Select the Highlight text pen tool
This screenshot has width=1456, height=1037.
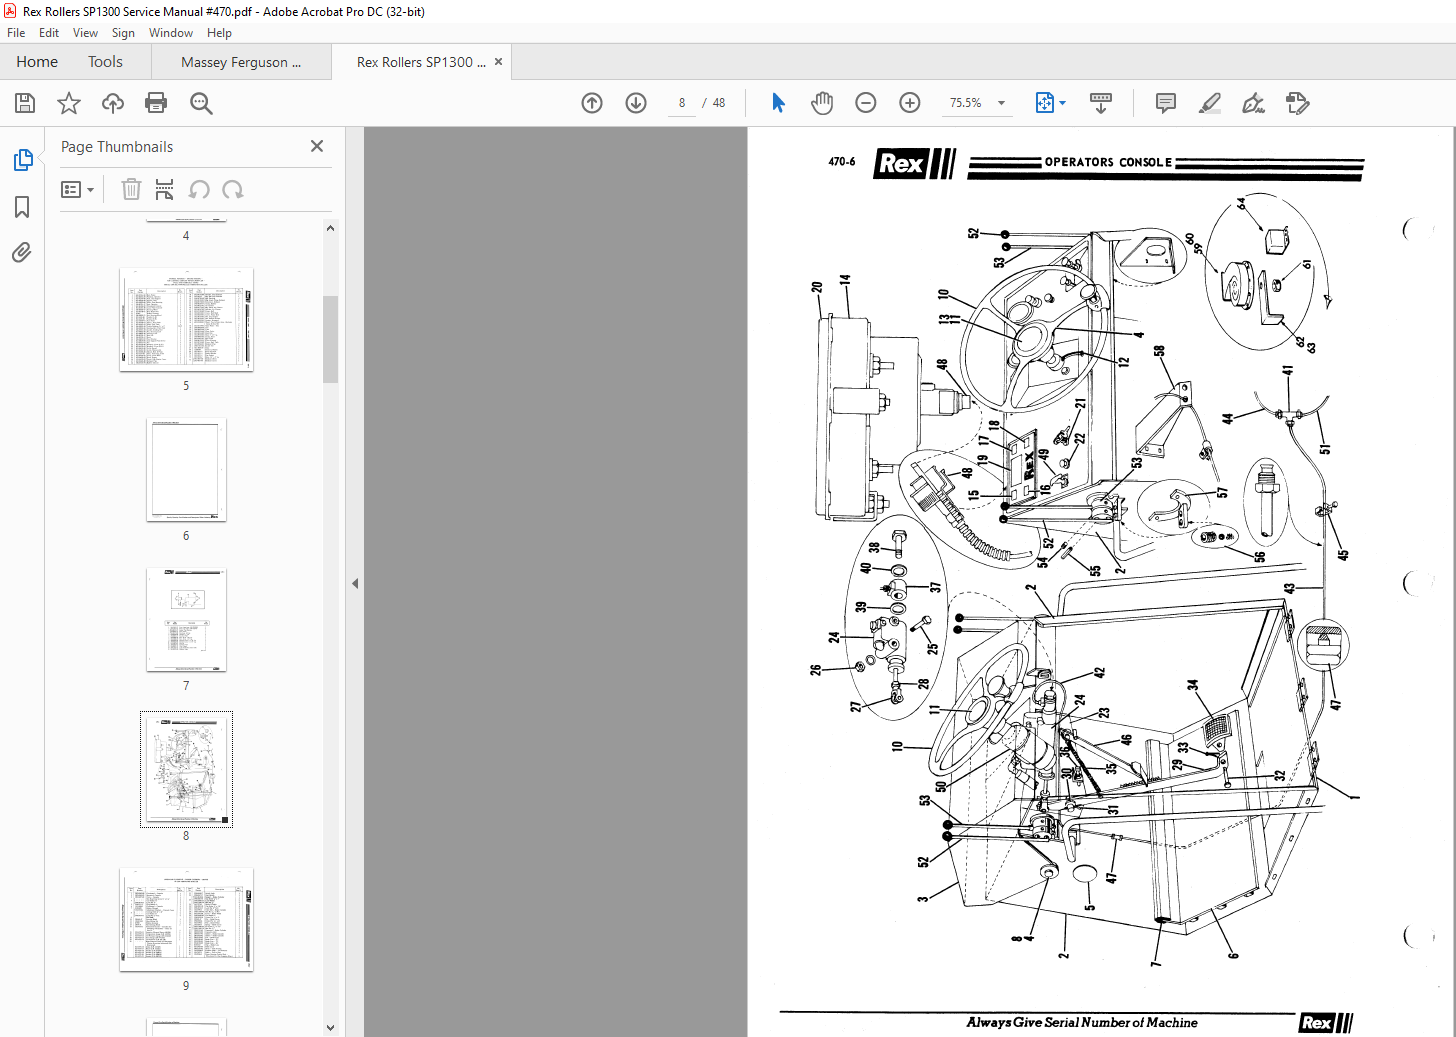(x=1210, y=103)
